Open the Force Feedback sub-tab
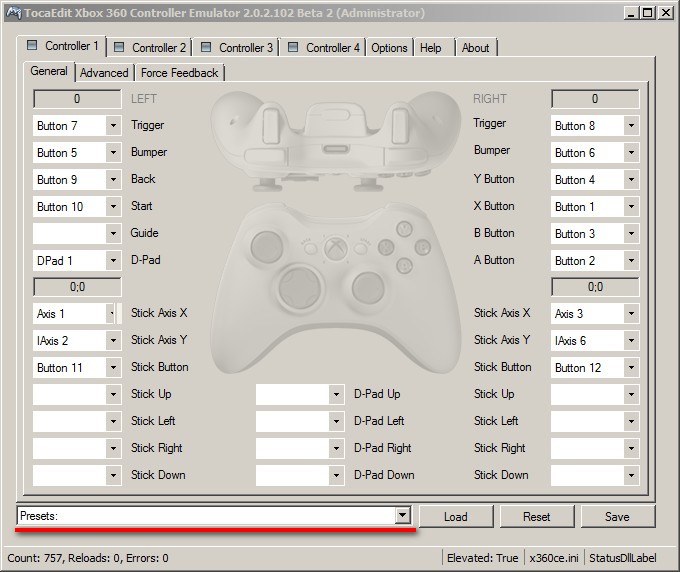Screen dimensions: 680x572 click(x=180, y=73)
